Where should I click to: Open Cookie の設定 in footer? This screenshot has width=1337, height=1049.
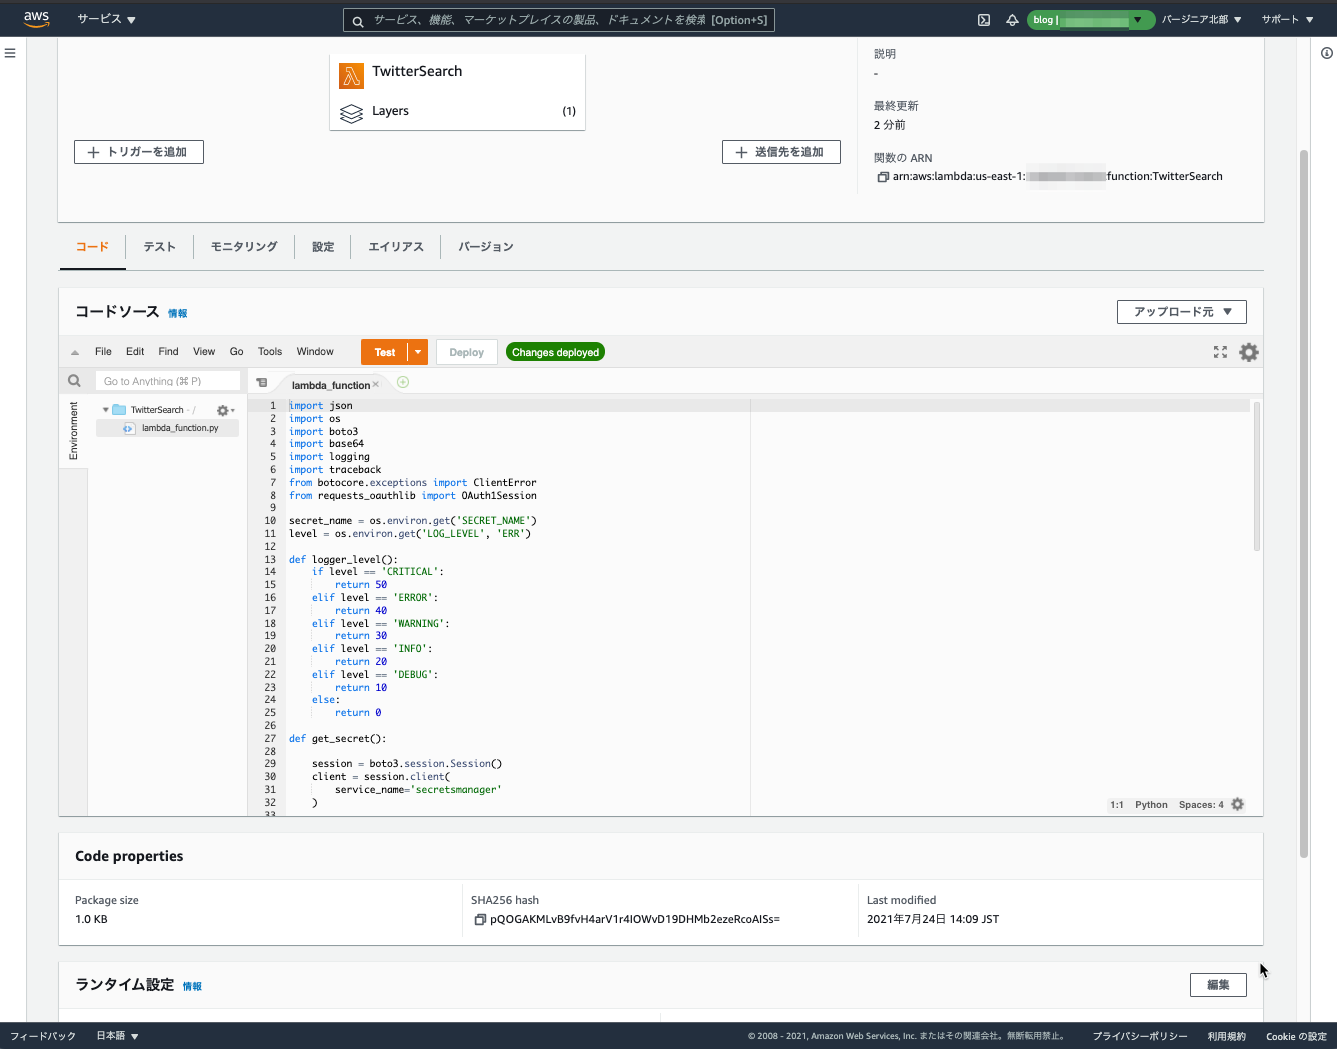[x=1296, y=1036]
